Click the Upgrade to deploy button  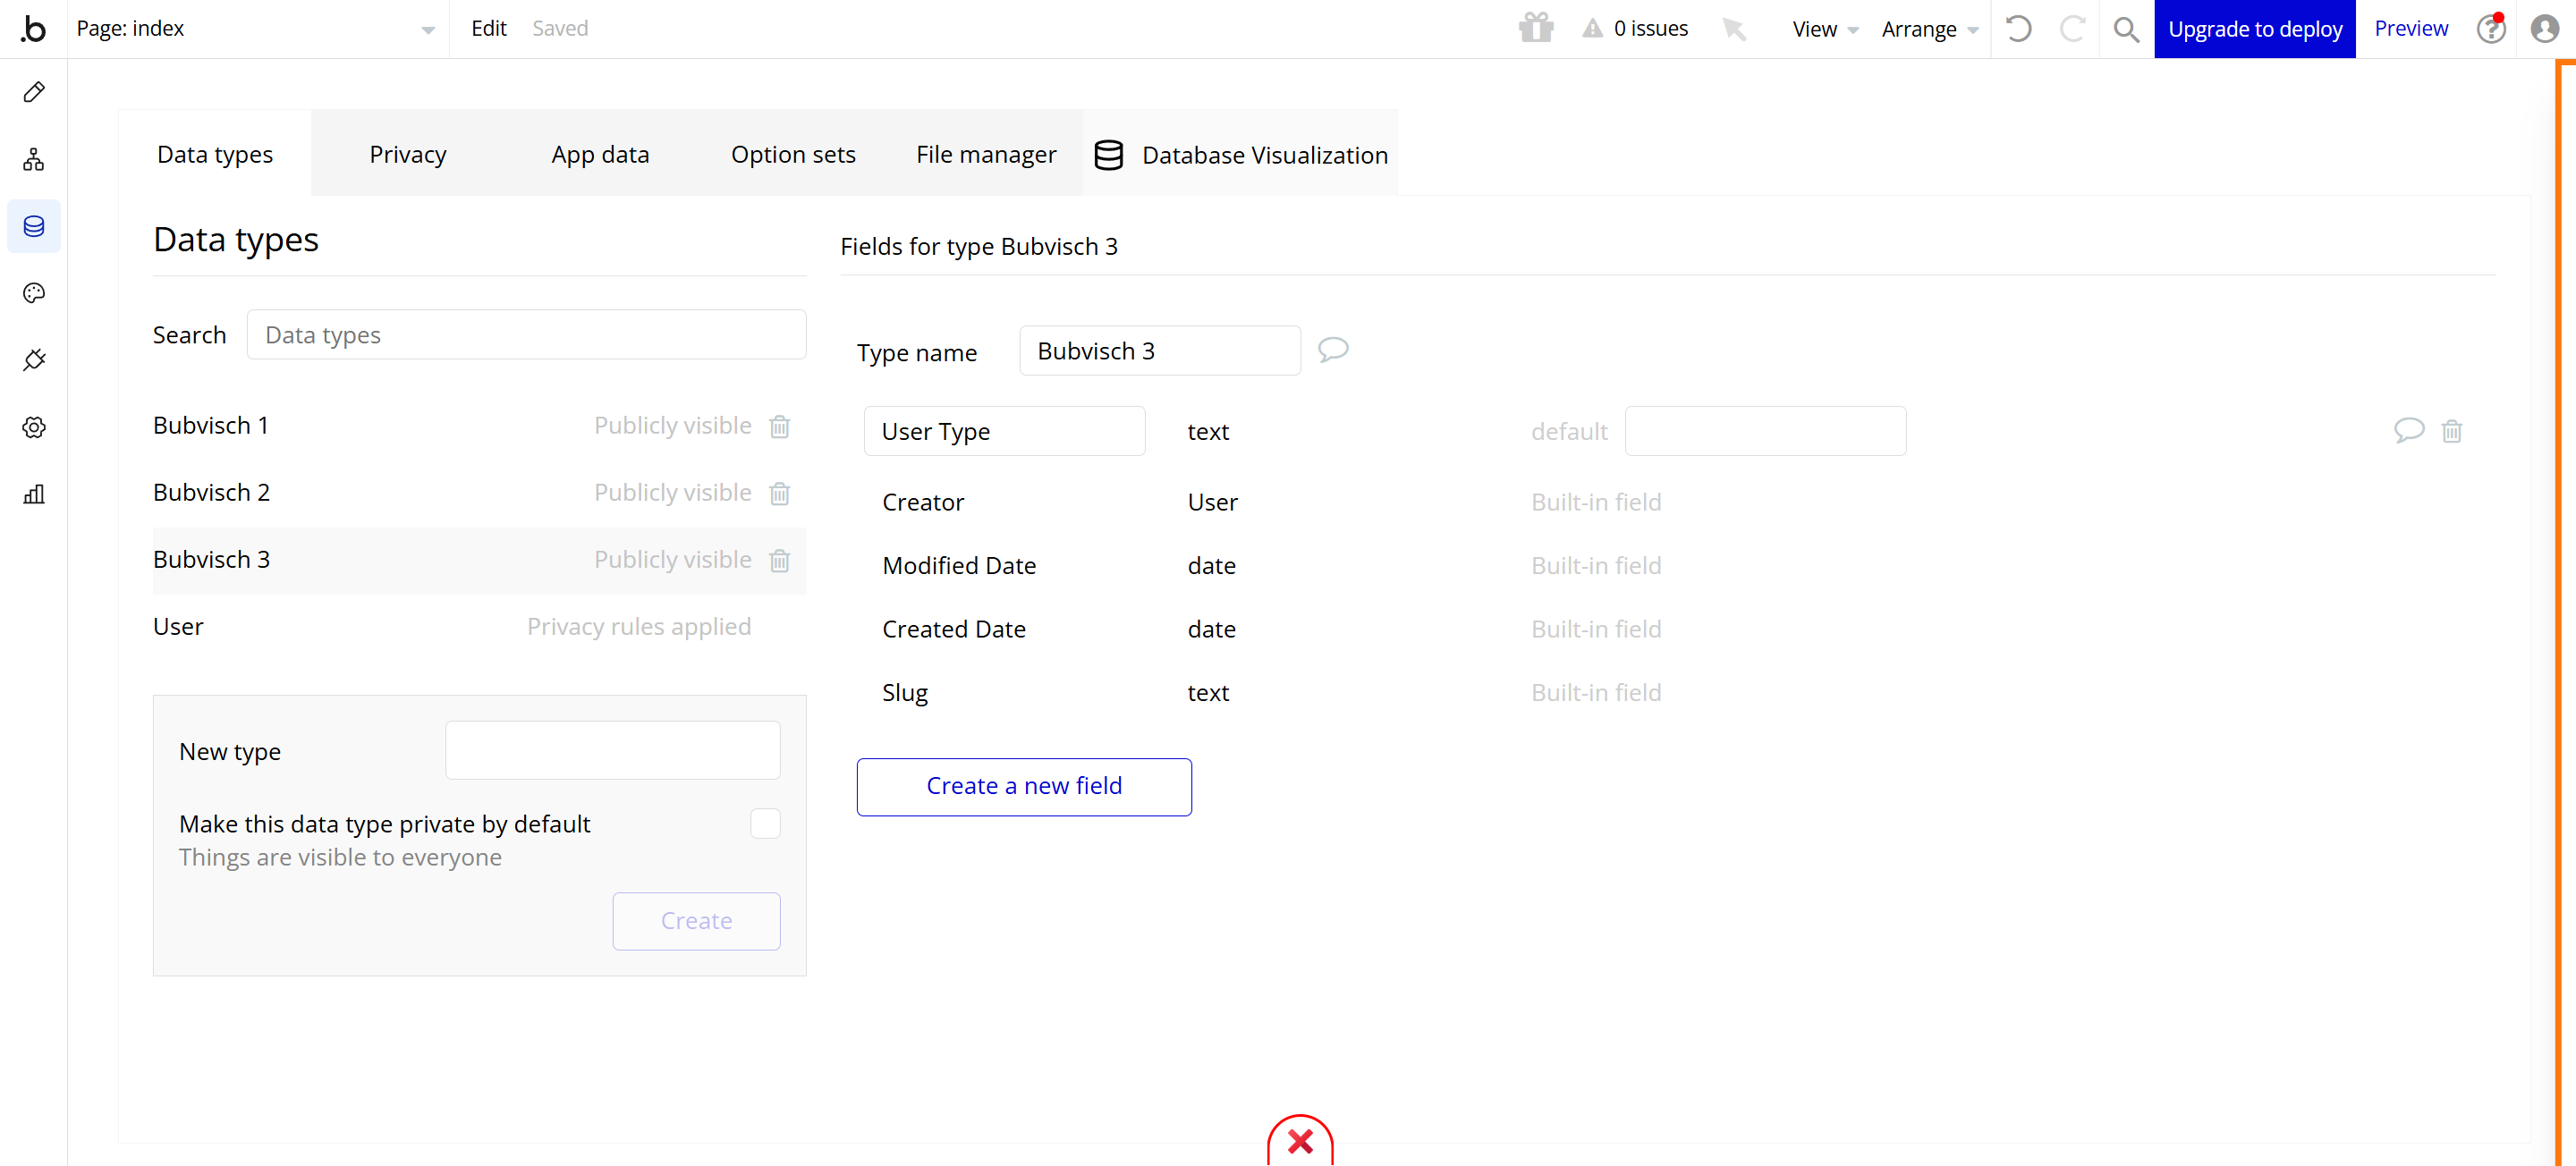(2254, 29)
